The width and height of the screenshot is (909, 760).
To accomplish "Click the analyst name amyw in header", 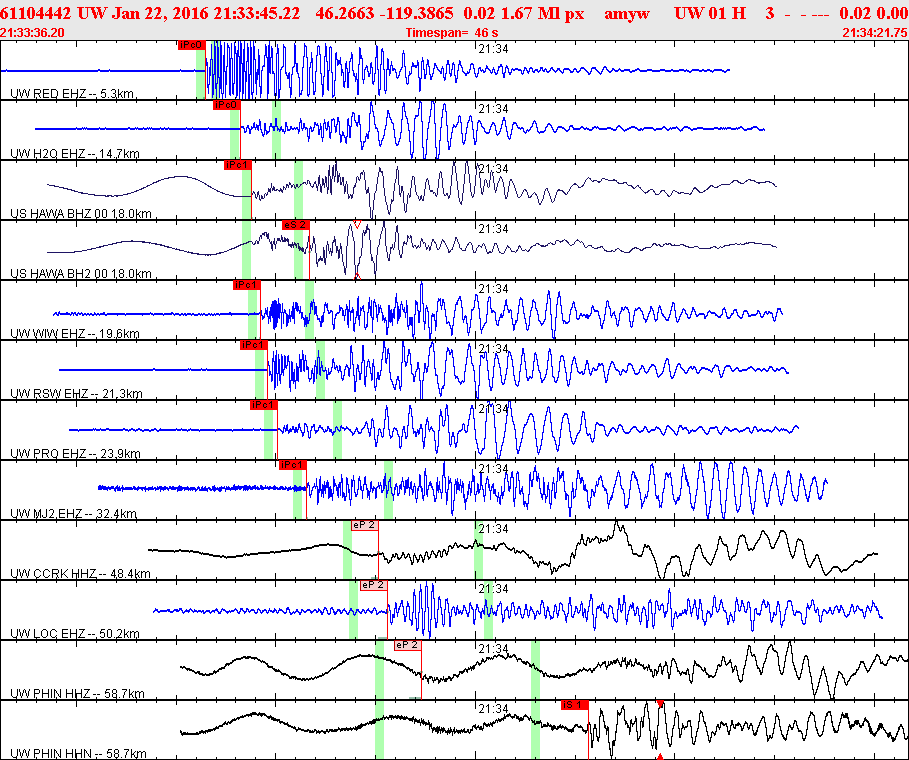I will pyautogui.click(x=627, y=14).
